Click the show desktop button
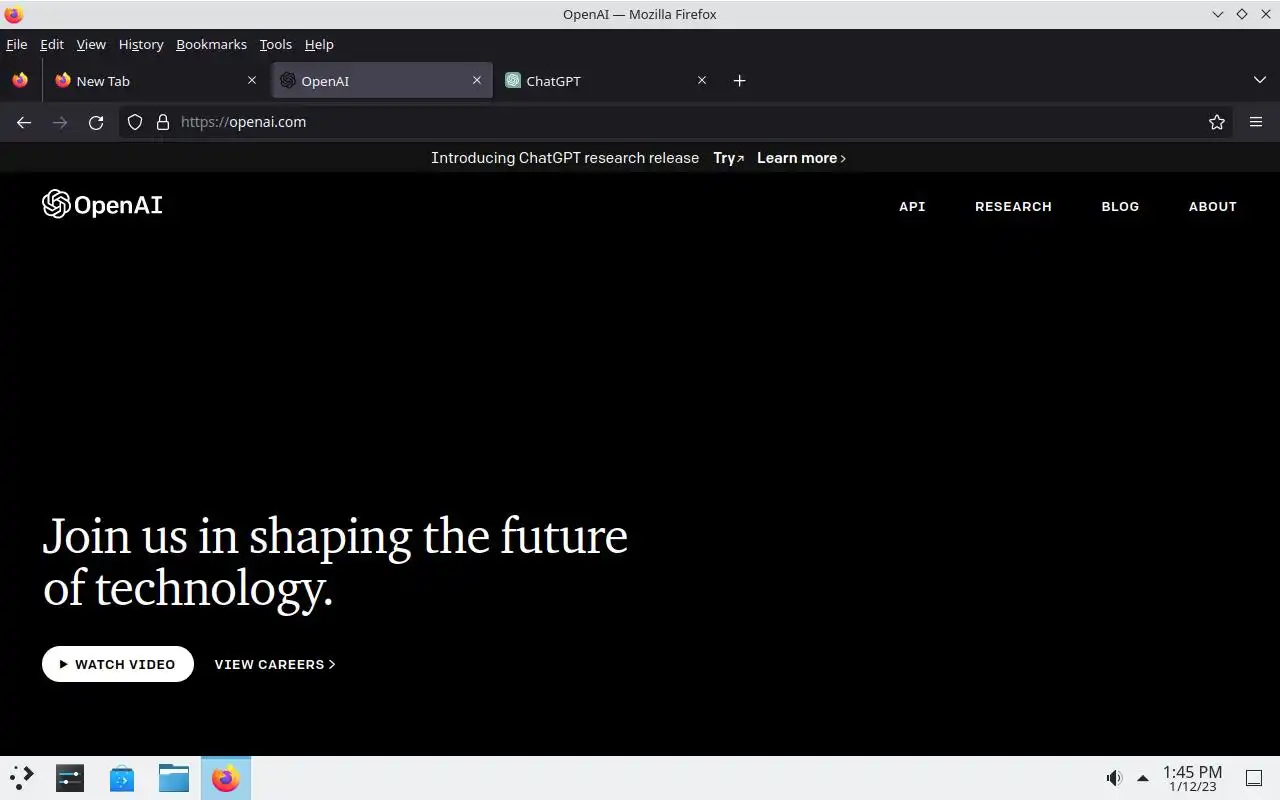The width and height of the screenshot is (1280, 800). click(1254, 778)
